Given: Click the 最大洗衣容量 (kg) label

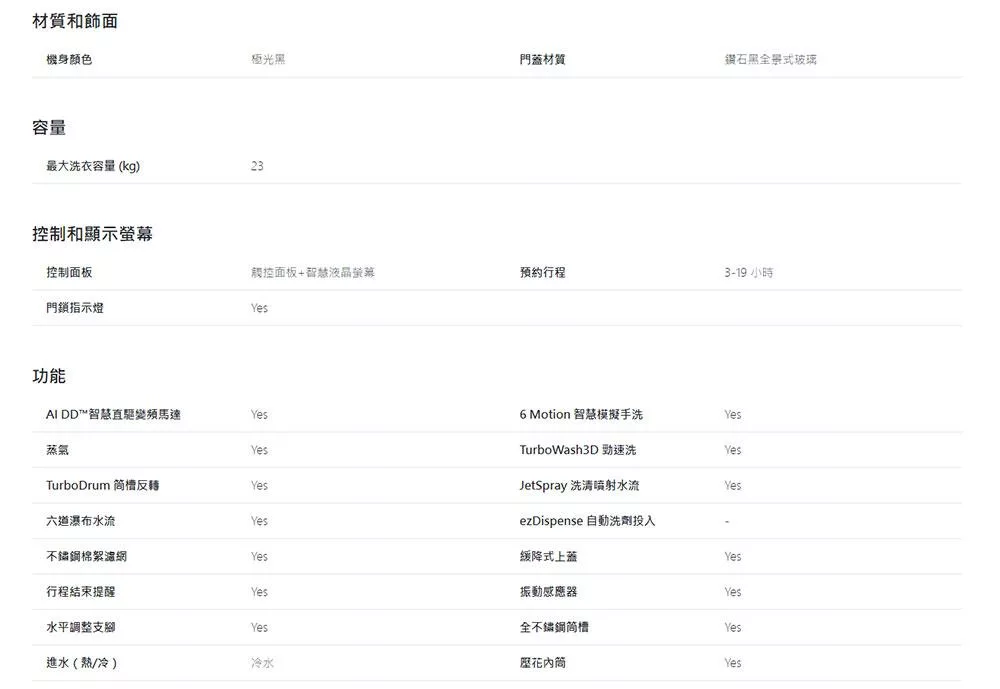Looking at the screenshot, I should point(93,166).
